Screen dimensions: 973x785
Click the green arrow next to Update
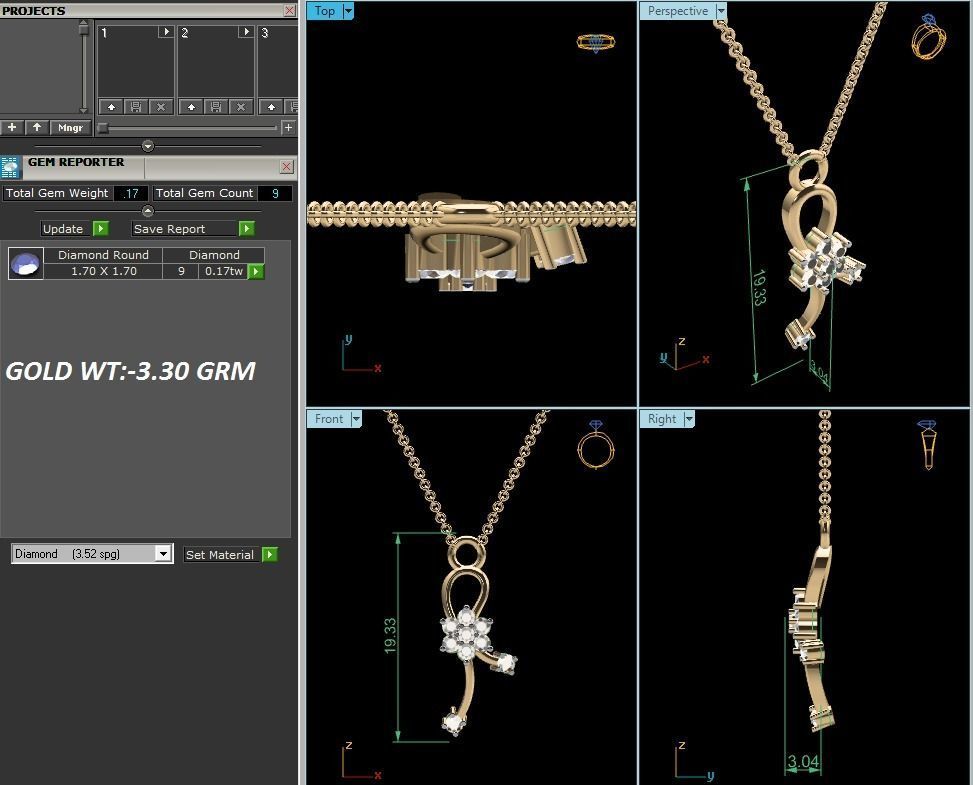point(101,229)
